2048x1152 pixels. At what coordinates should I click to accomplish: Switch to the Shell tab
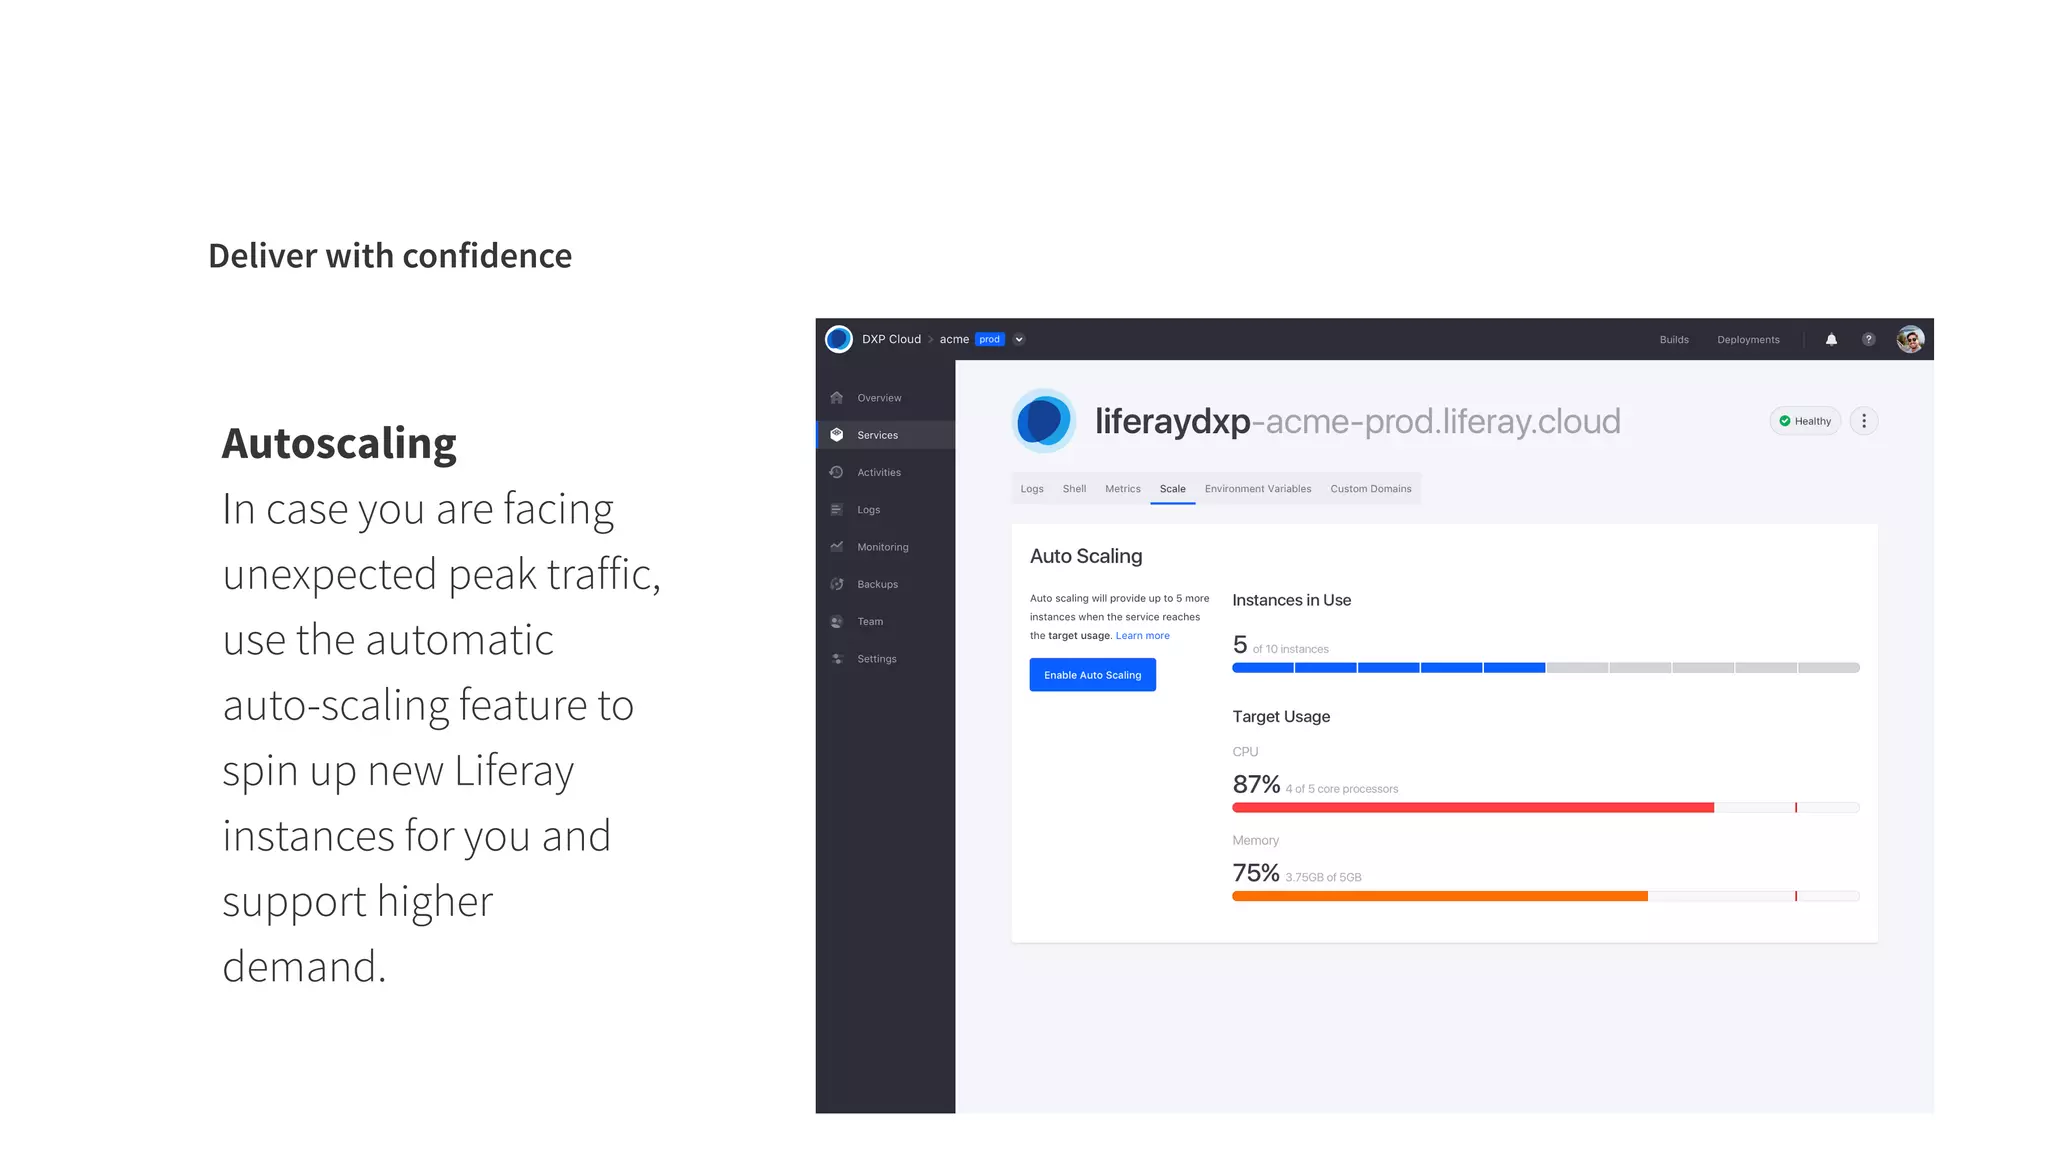tap(1074, 489)
